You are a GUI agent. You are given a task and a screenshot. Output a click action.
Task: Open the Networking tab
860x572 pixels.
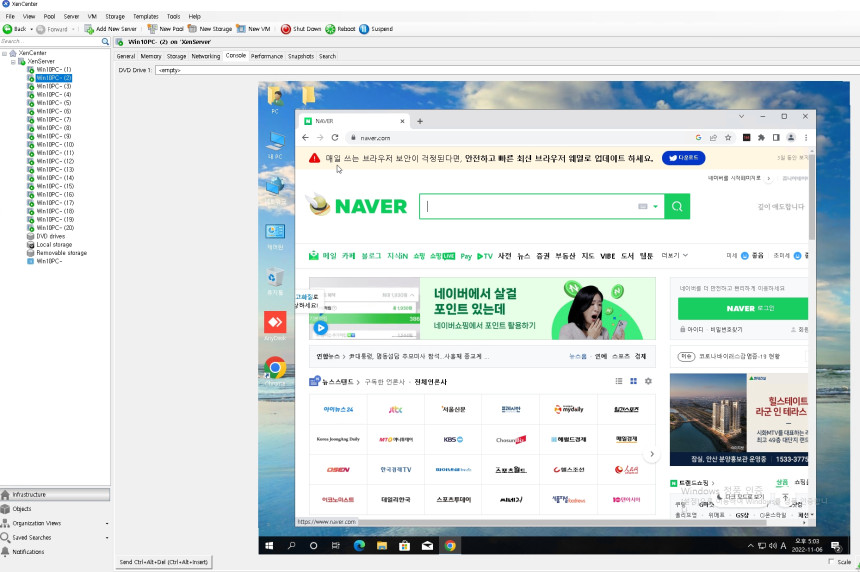[206, 56]
